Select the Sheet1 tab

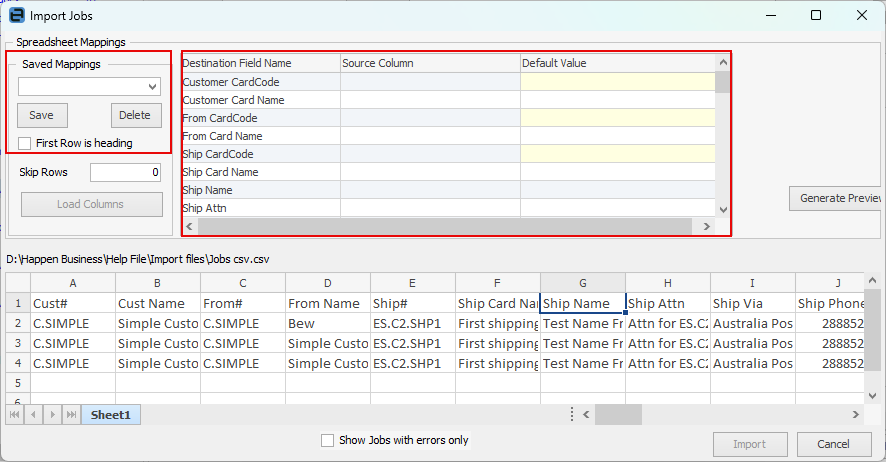click(111, 415)
